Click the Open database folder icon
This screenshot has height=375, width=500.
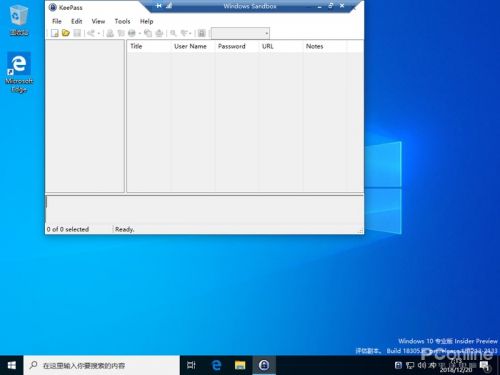coord(66,33)
